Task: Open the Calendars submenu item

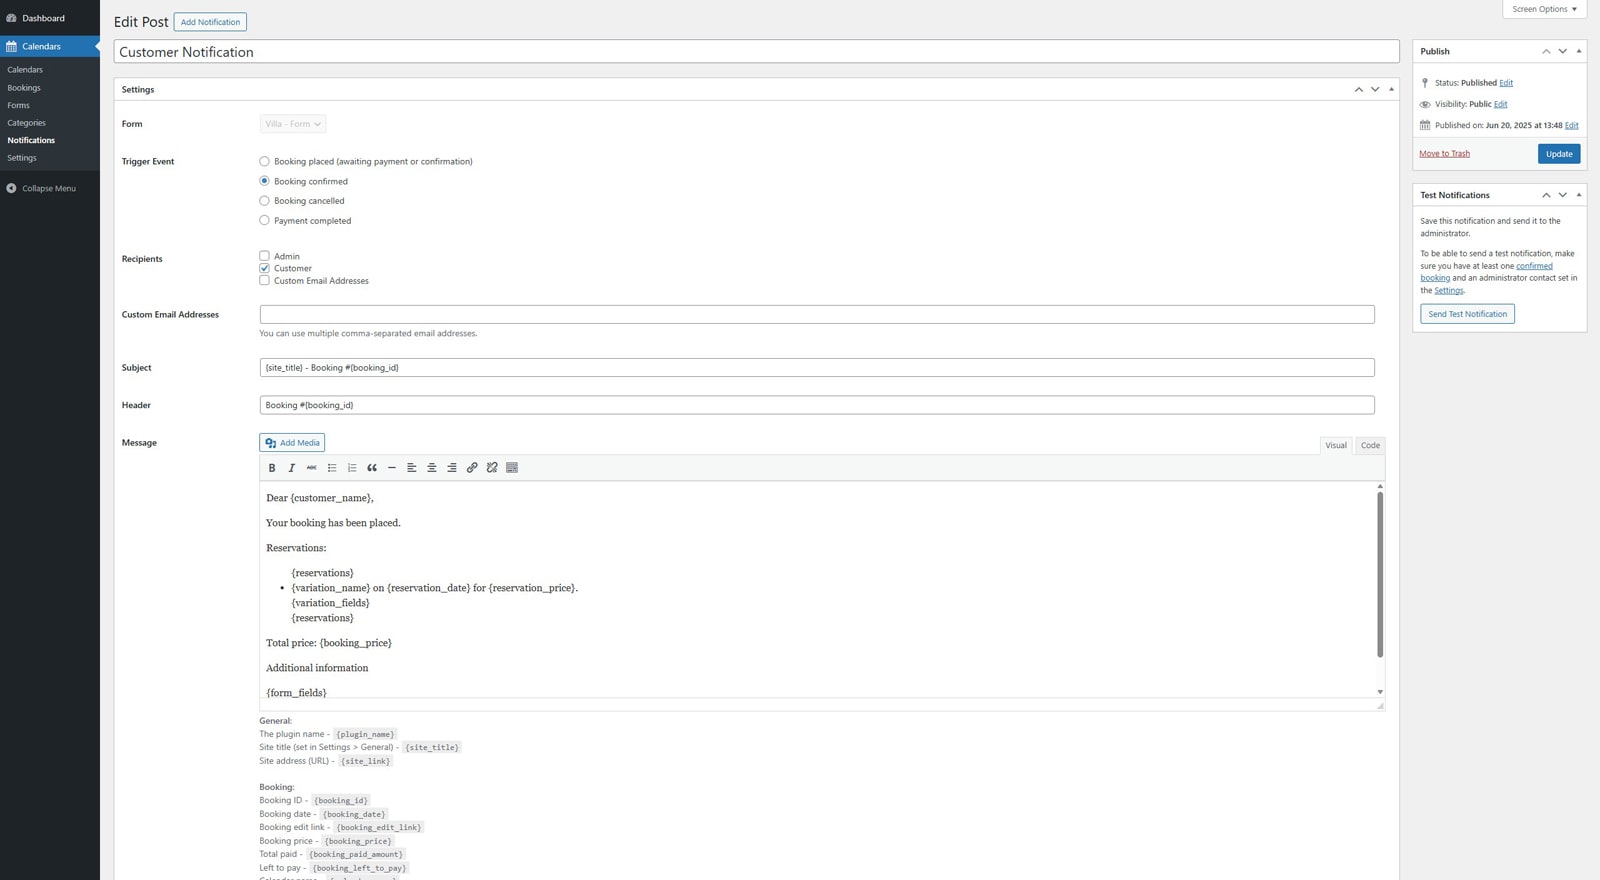Action: pos(25,70)
